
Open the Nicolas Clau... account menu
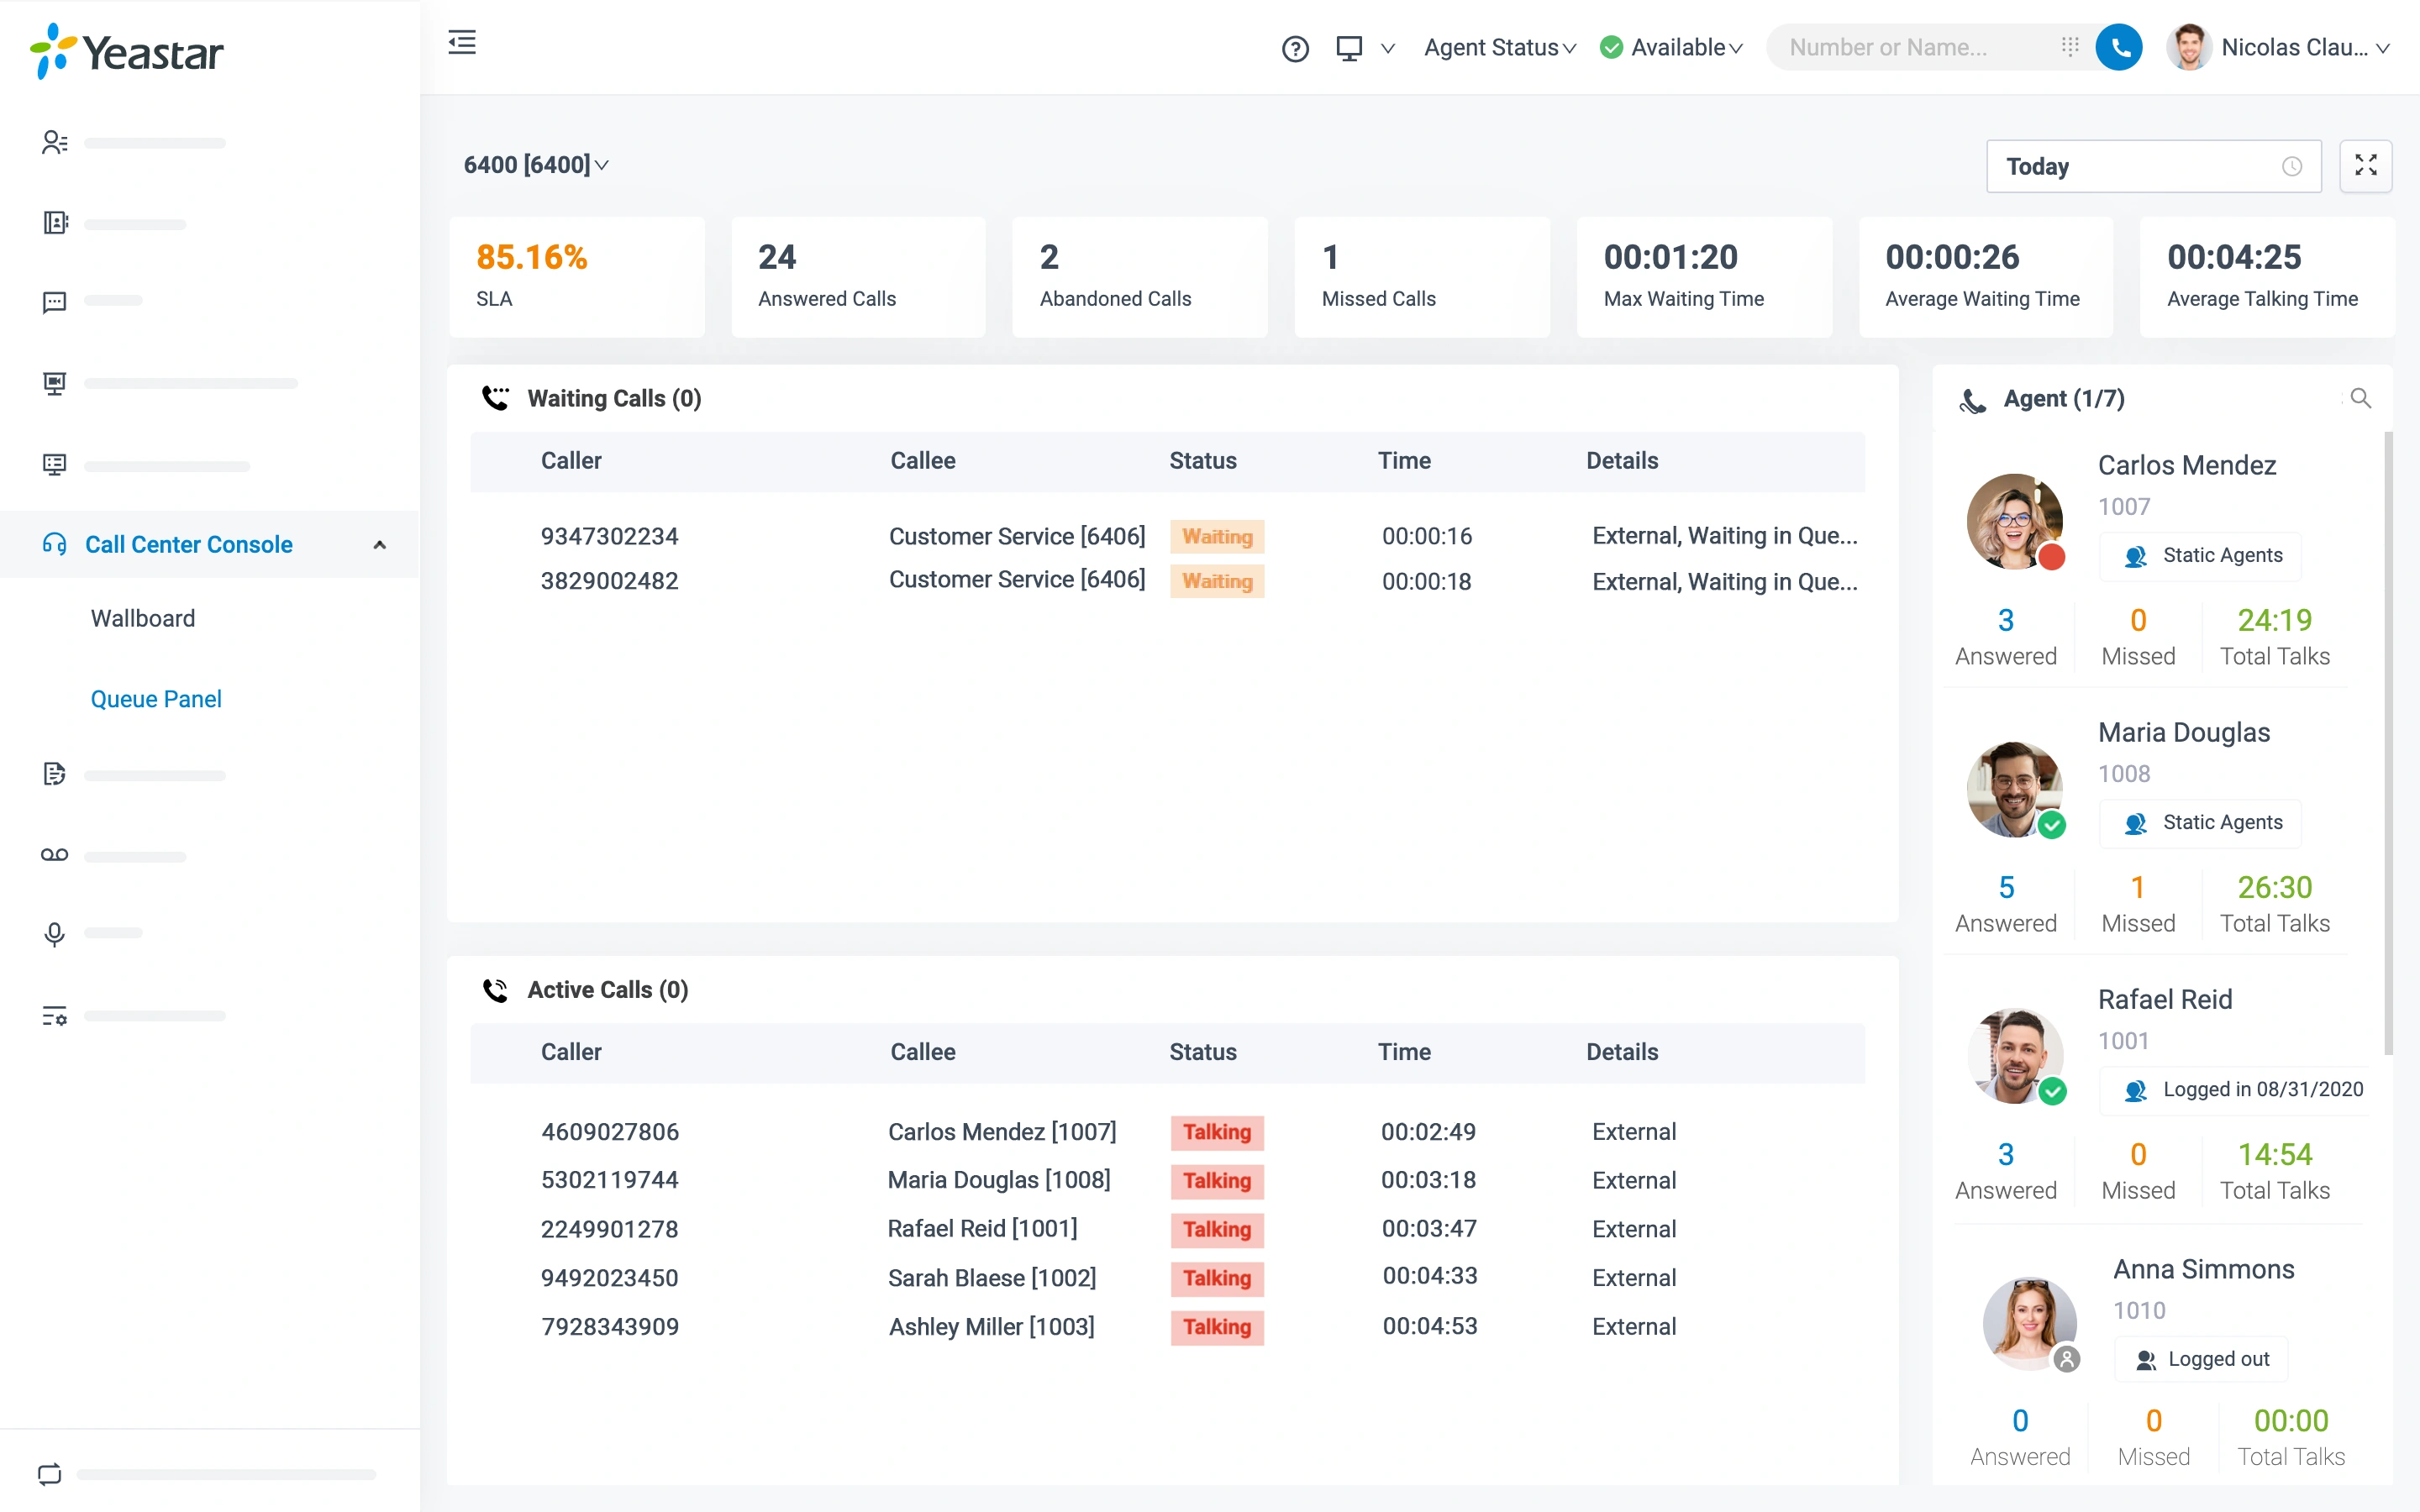[2279, 47]
